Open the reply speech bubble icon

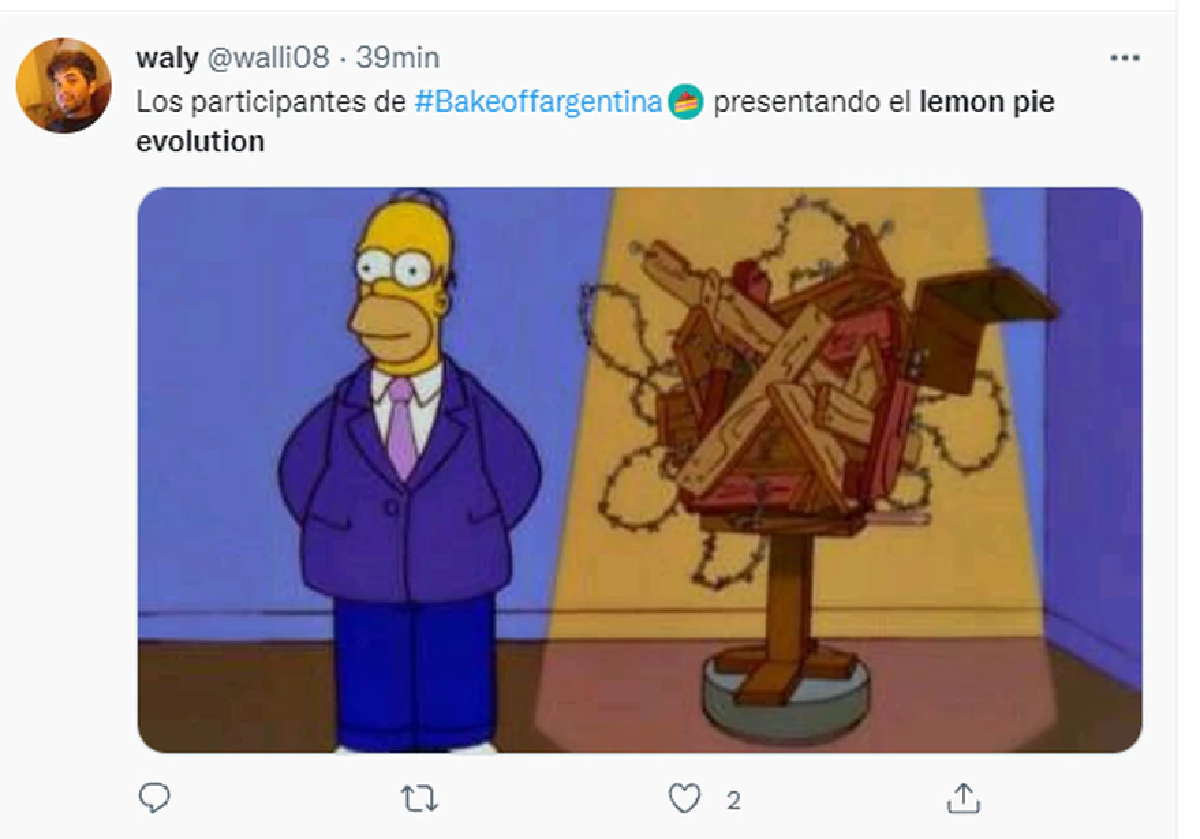click(153, 797)
